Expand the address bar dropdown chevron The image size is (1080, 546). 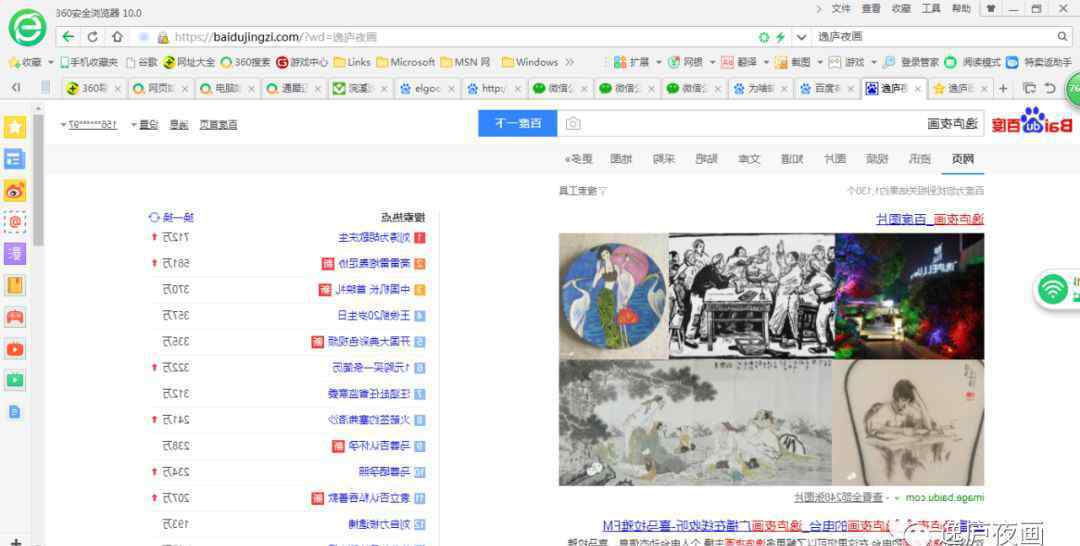click(801, 37)
